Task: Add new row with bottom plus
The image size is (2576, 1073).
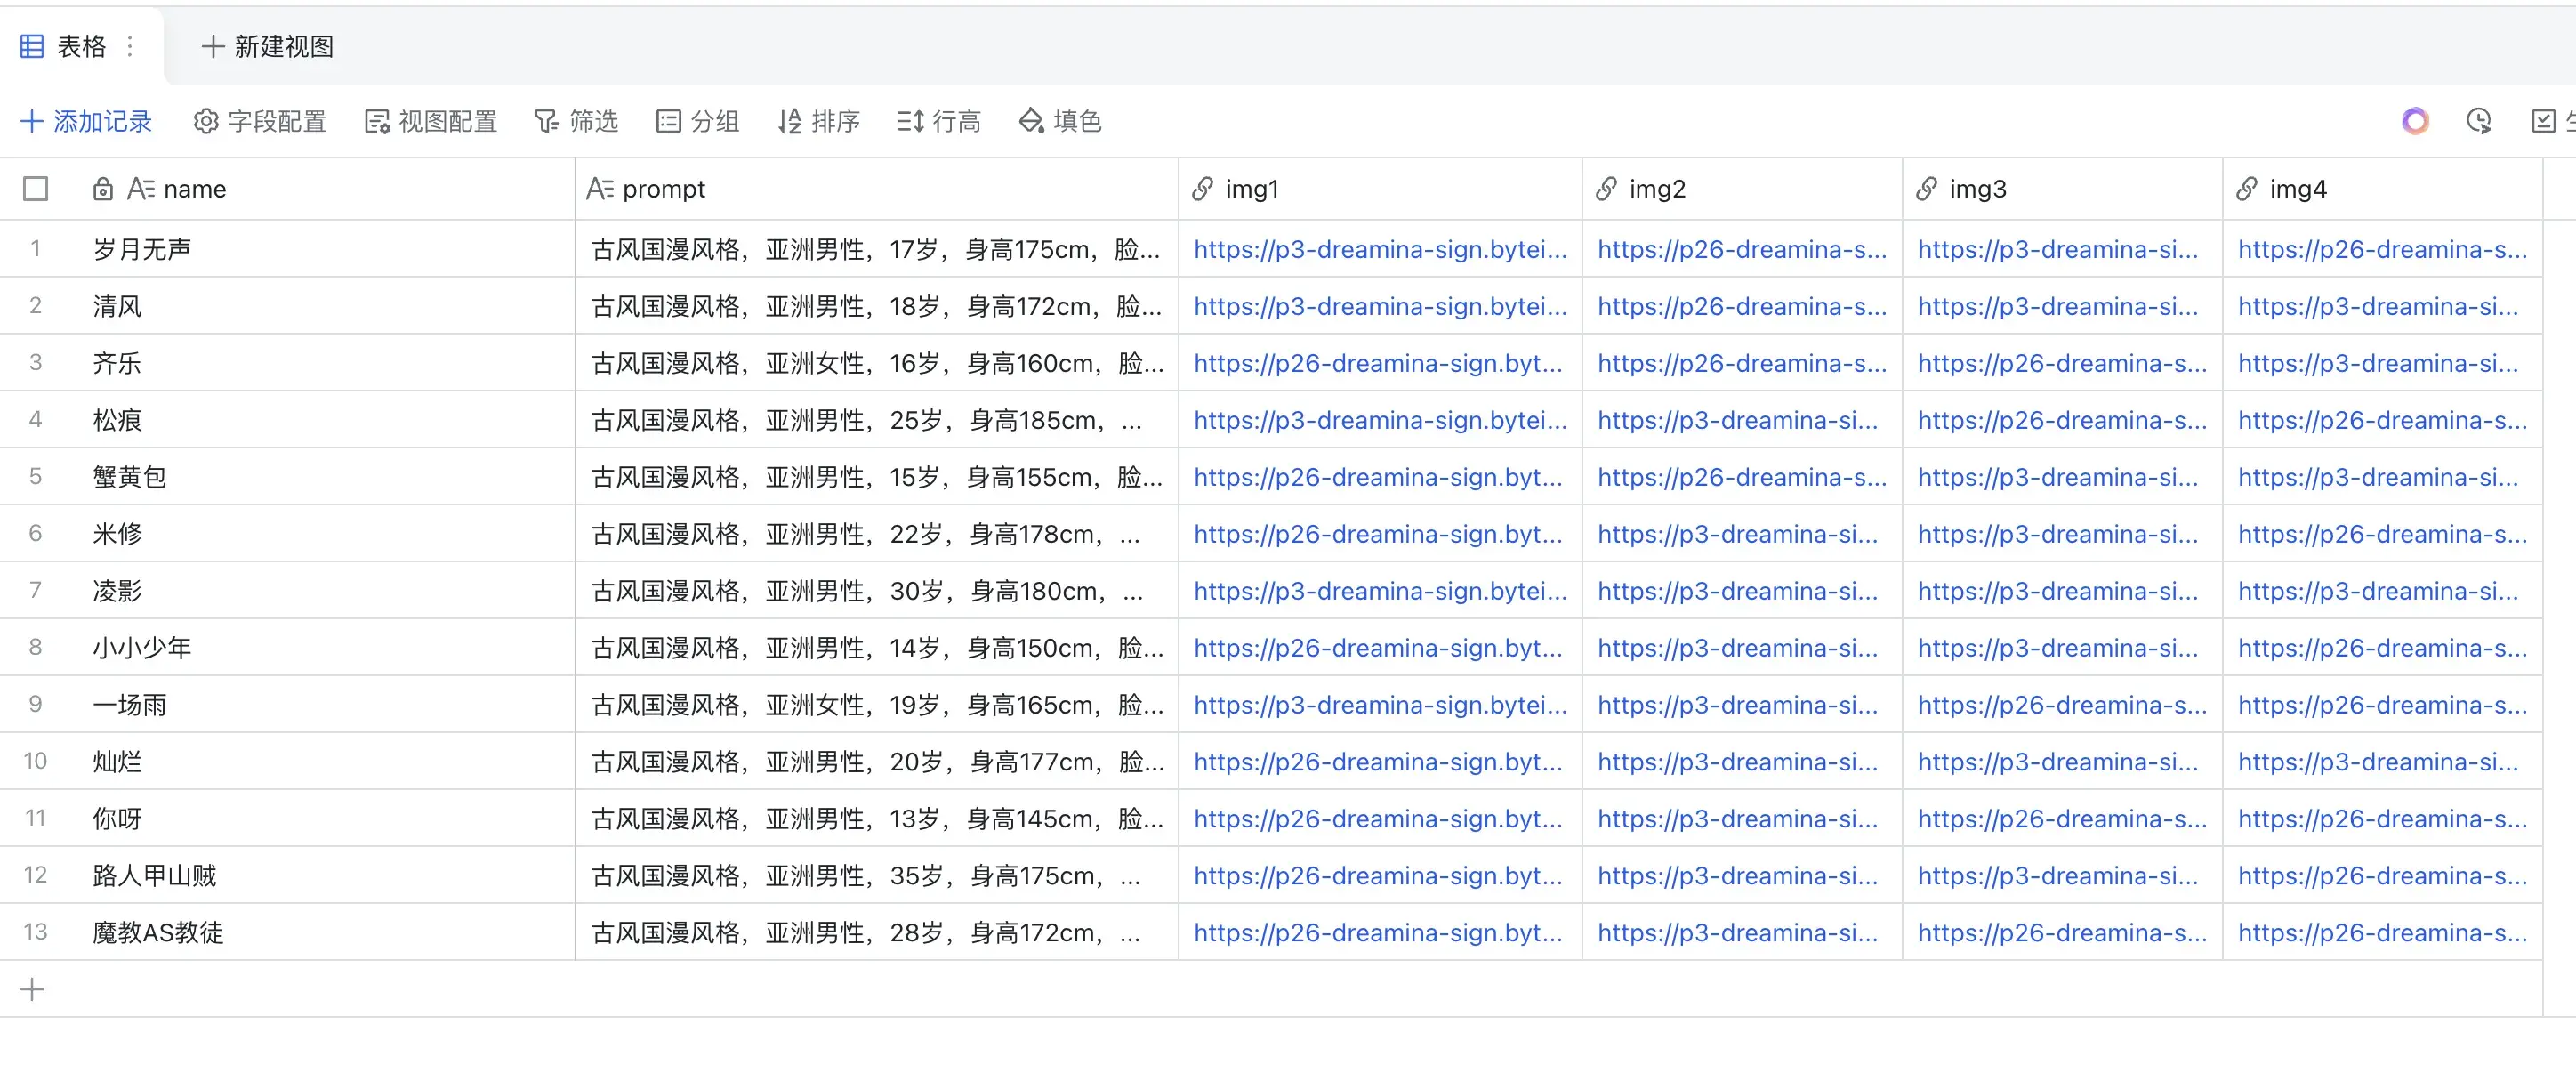Action: tap(32, 989)
